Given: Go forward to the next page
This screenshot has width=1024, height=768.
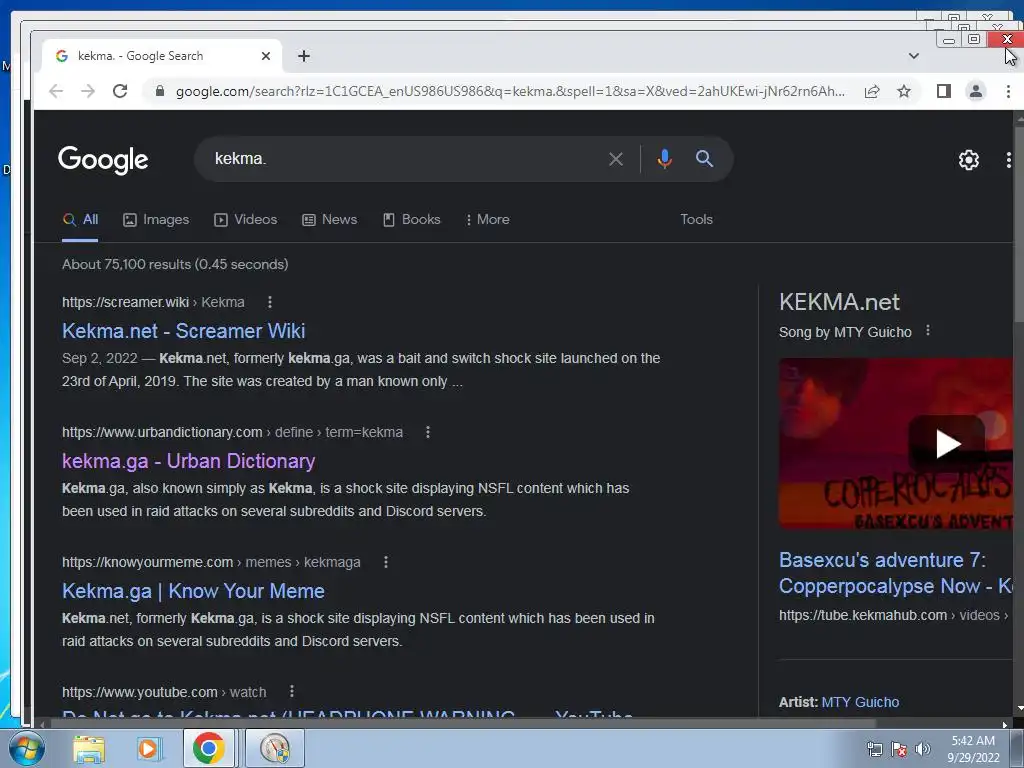Looking at the screenshot, I should 88,91.
